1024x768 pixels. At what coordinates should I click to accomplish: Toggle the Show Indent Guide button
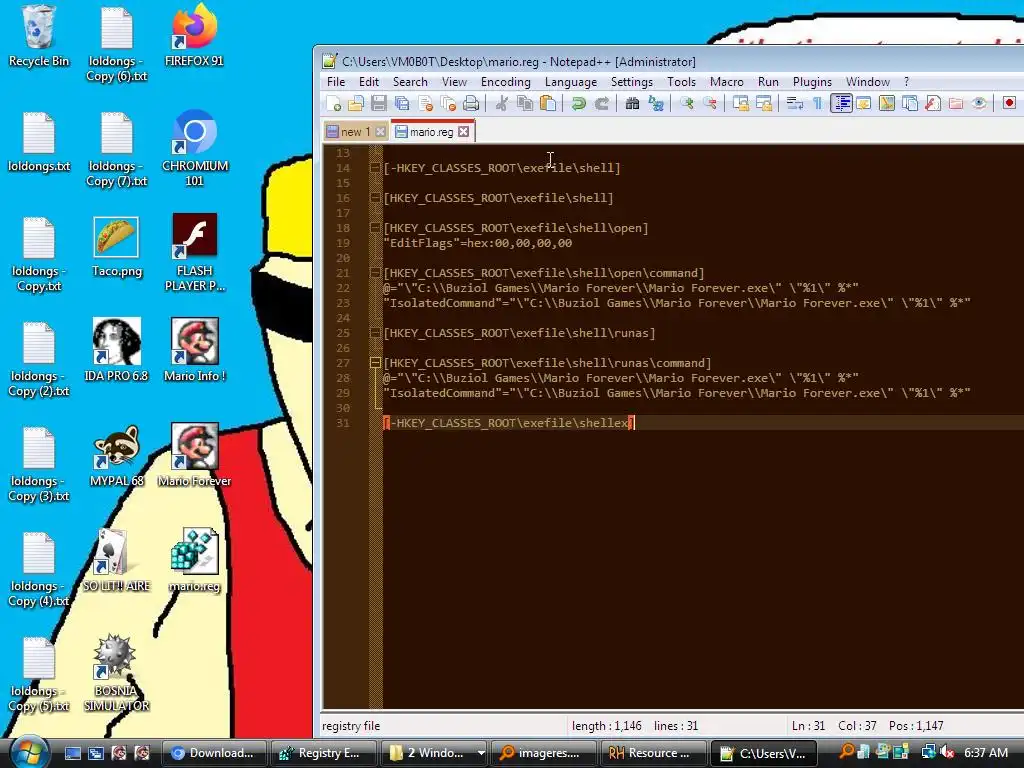coord(841,103)
